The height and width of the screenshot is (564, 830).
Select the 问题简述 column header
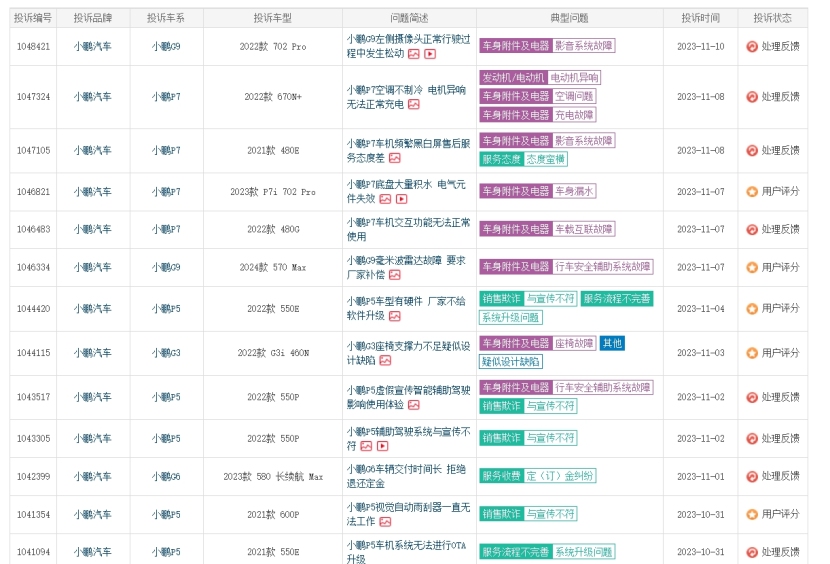(x=409, y=18)
